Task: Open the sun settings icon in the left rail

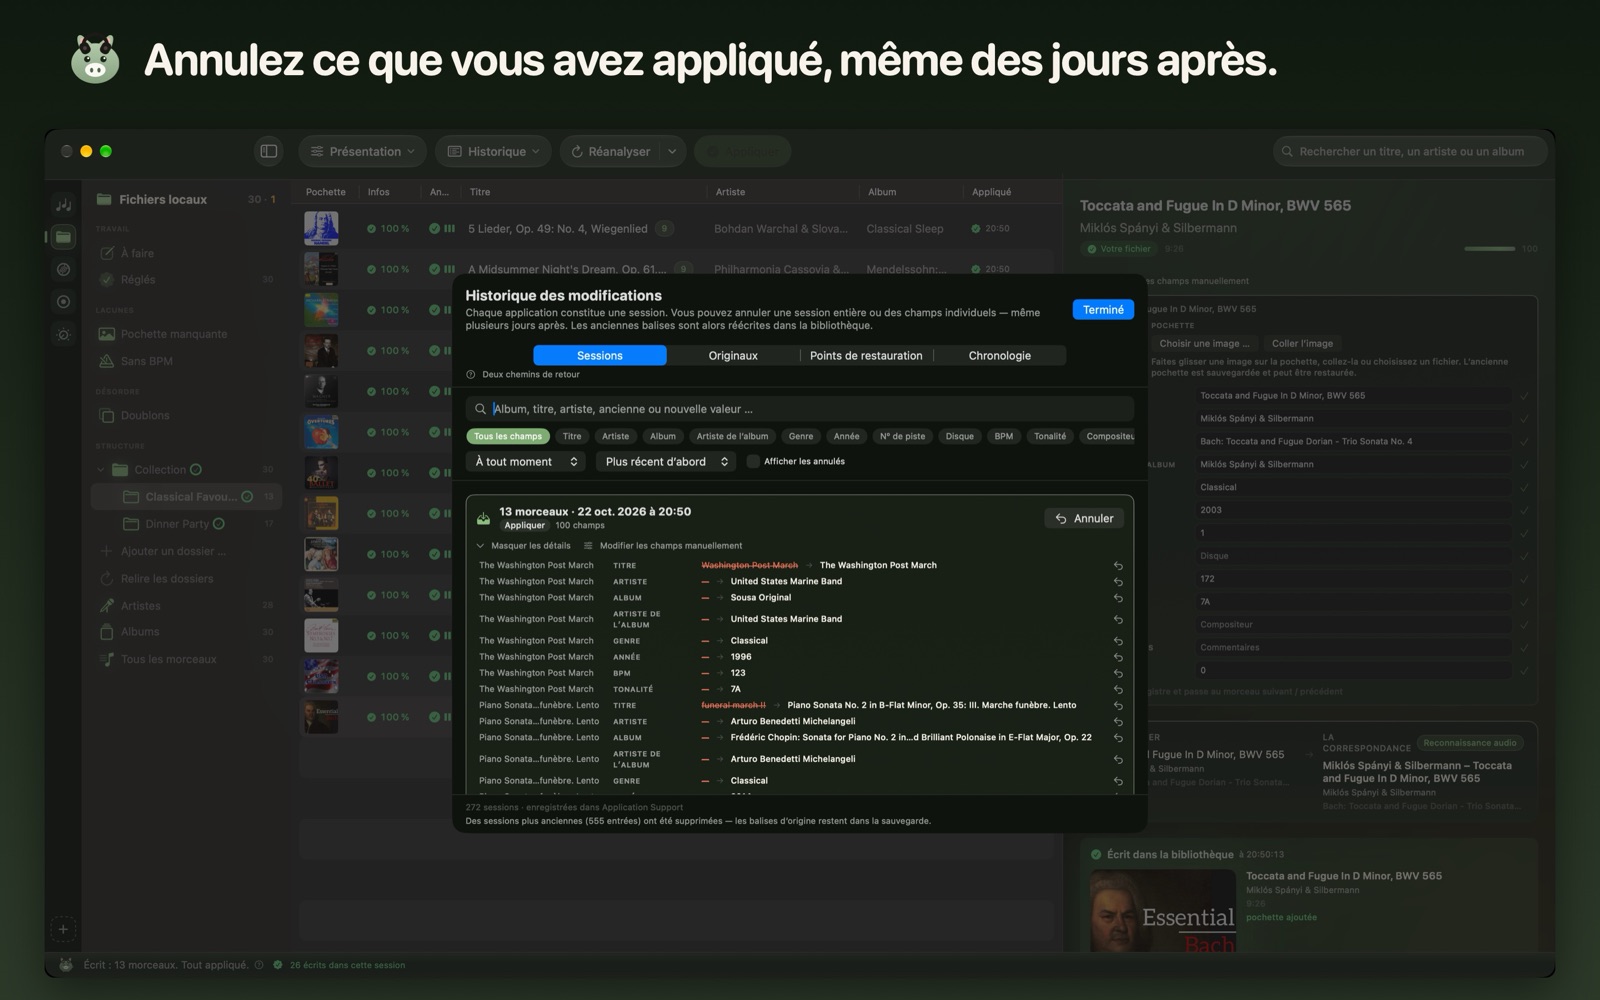Action: 63,334
